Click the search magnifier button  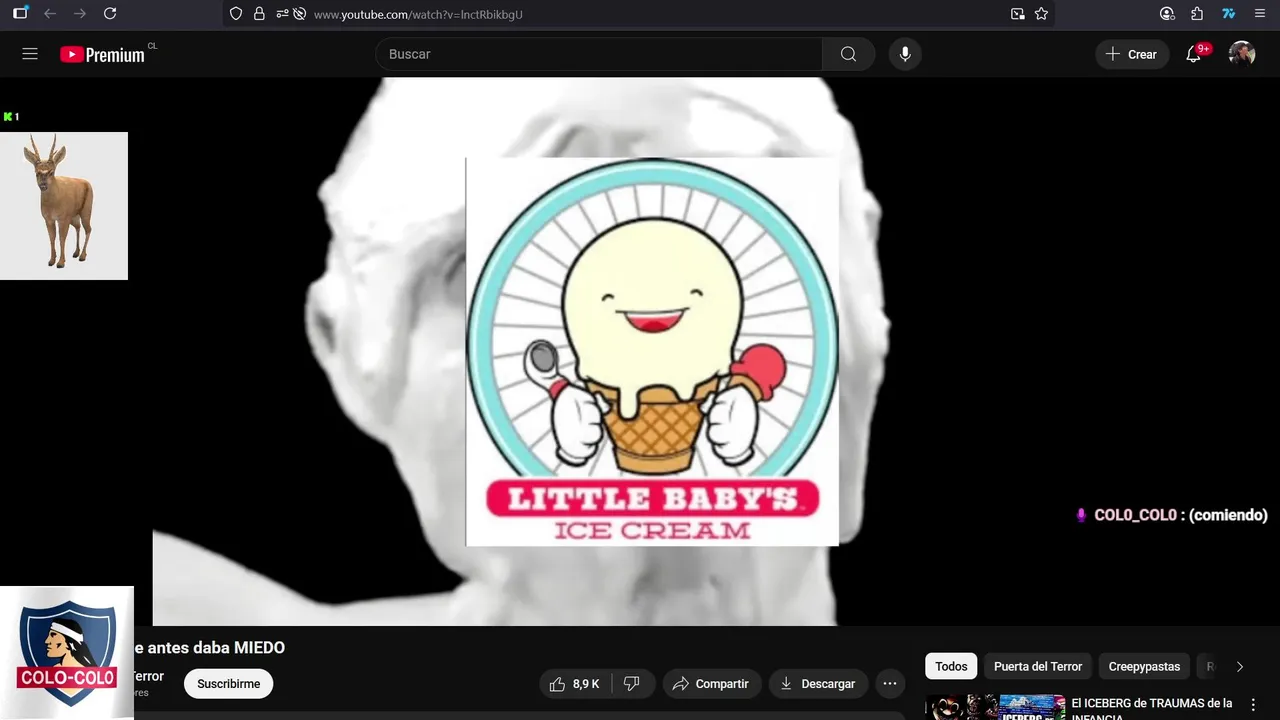point(848,54)
